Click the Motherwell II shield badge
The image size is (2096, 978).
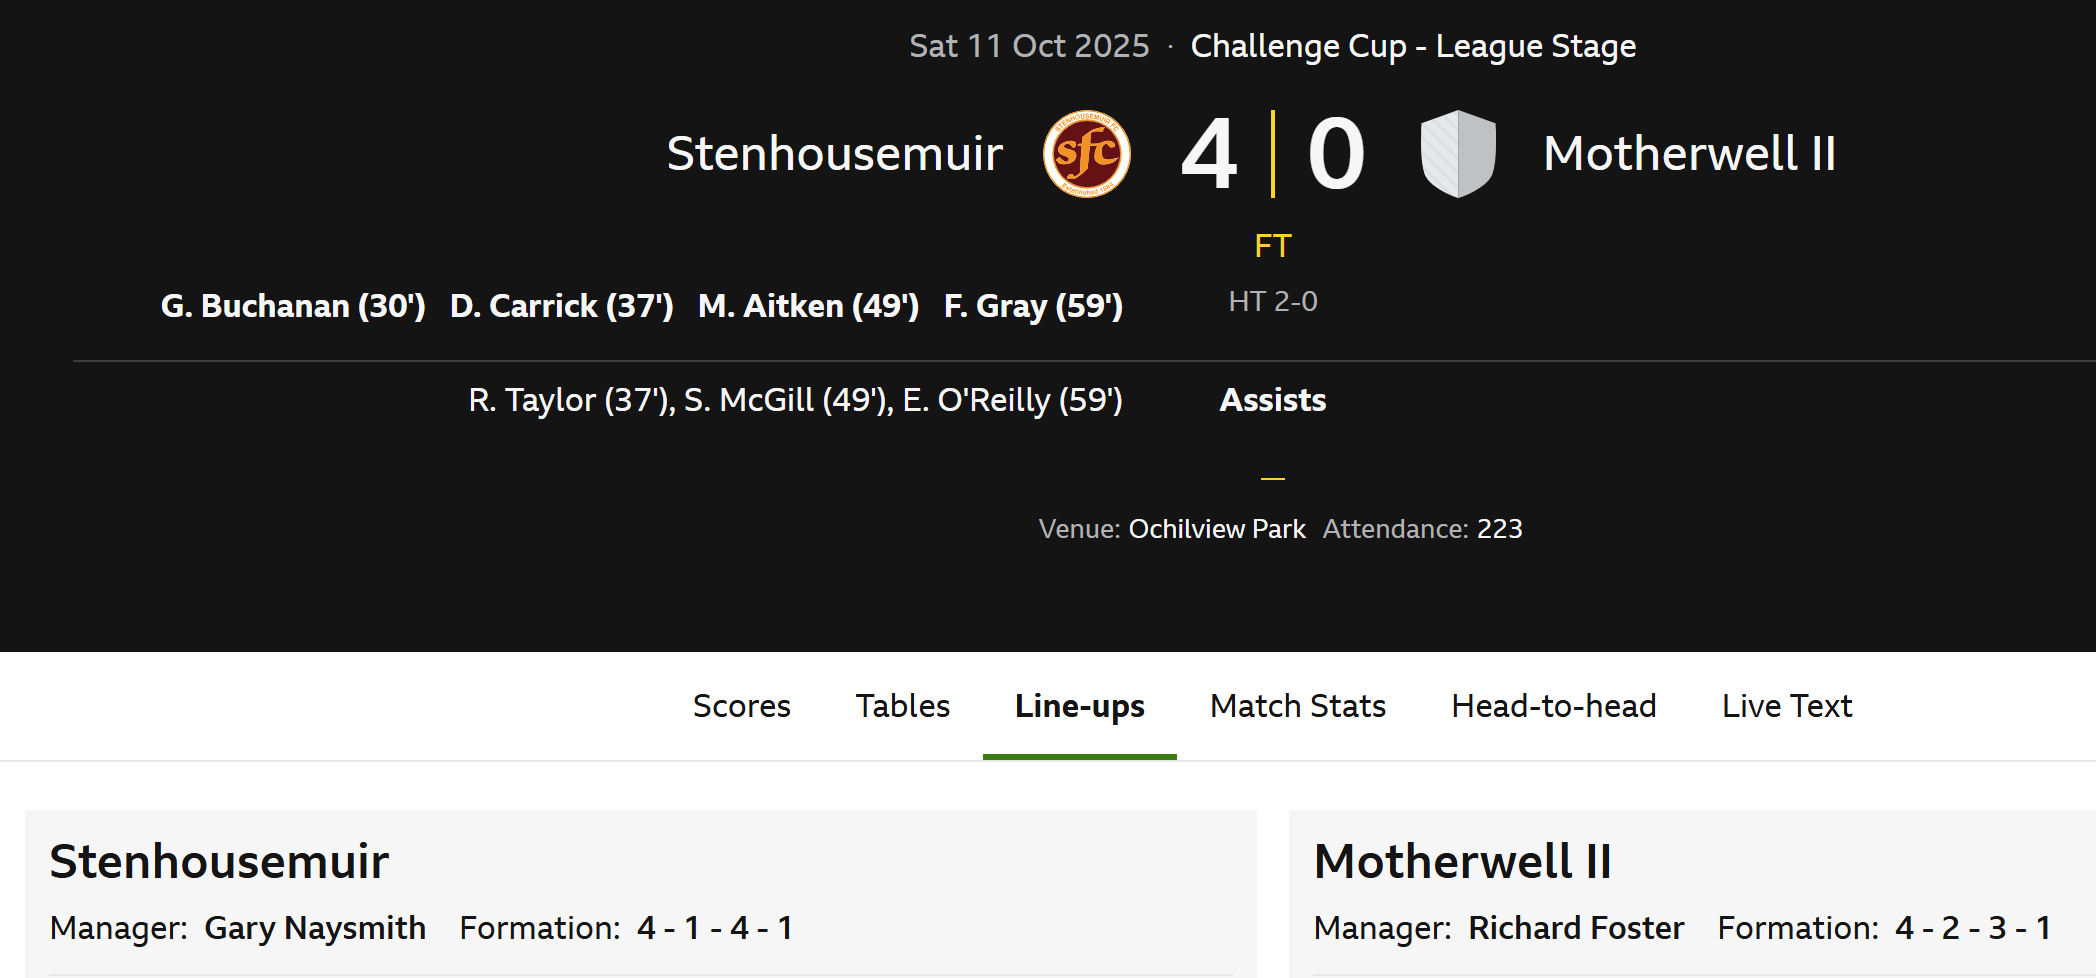[1458, 154]
